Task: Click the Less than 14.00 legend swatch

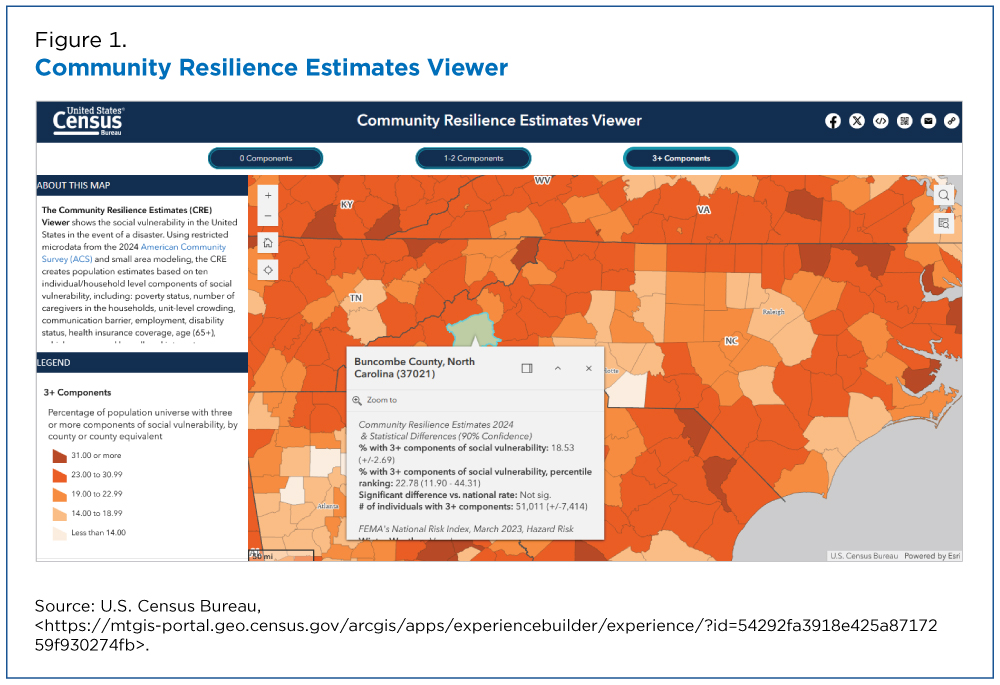Action: (x=59, y=533)
